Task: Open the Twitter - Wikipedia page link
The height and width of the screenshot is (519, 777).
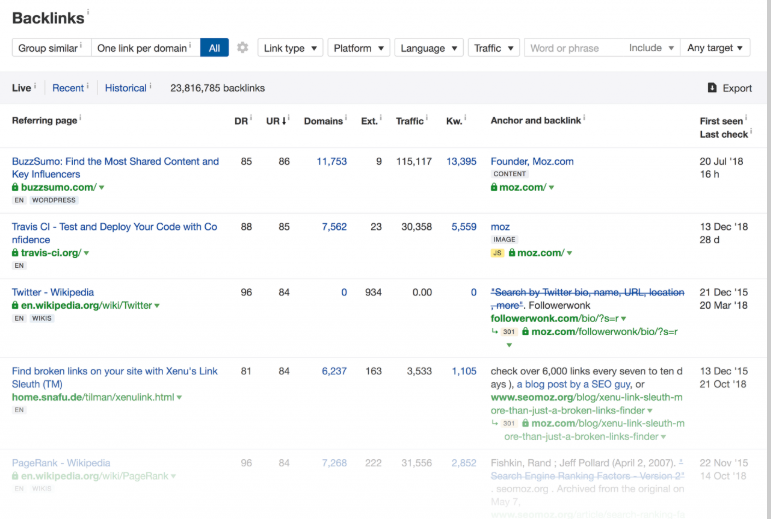Action: 53,292
